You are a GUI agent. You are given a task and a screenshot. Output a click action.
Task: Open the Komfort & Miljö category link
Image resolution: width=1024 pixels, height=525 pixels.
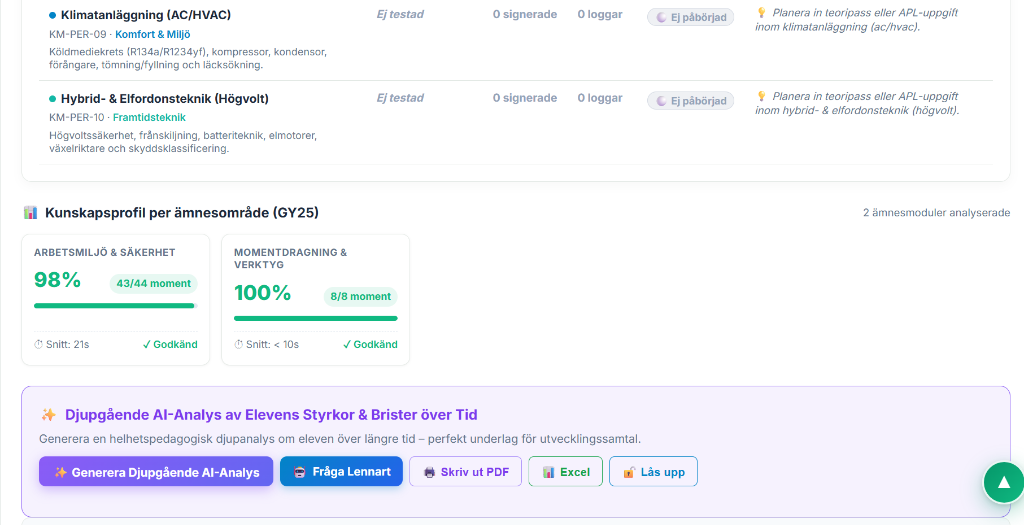pos(153,34)
